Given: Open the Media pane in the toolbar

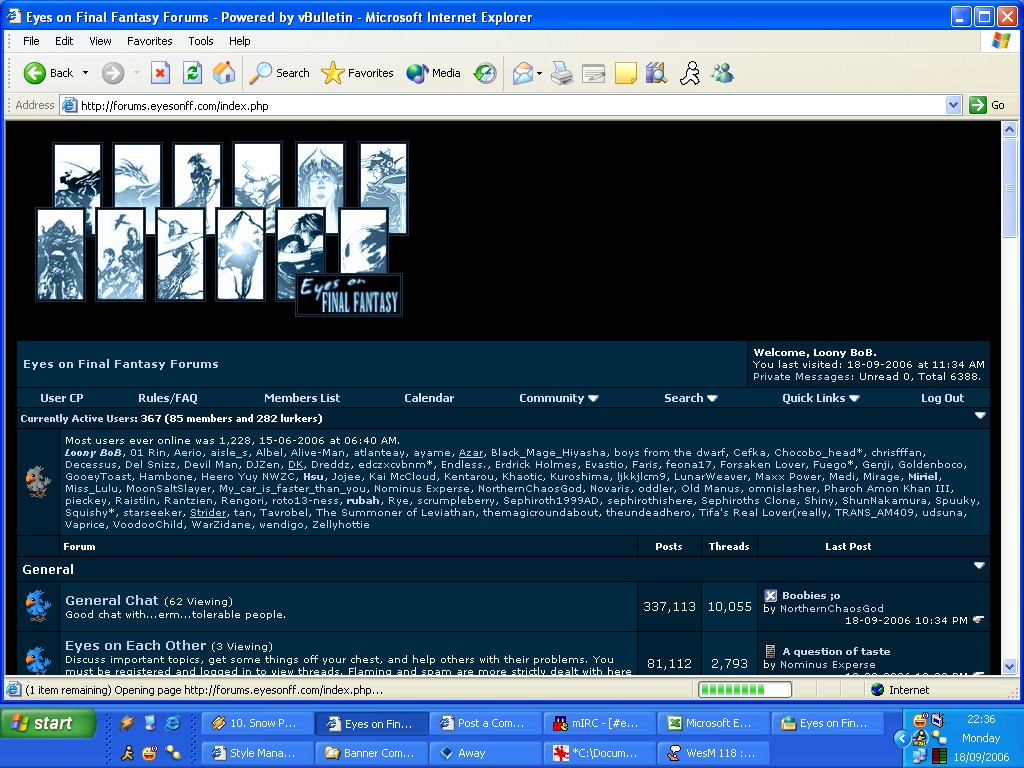Looking at the screenshot, I should pyautogui.click(x=433, y=72).
